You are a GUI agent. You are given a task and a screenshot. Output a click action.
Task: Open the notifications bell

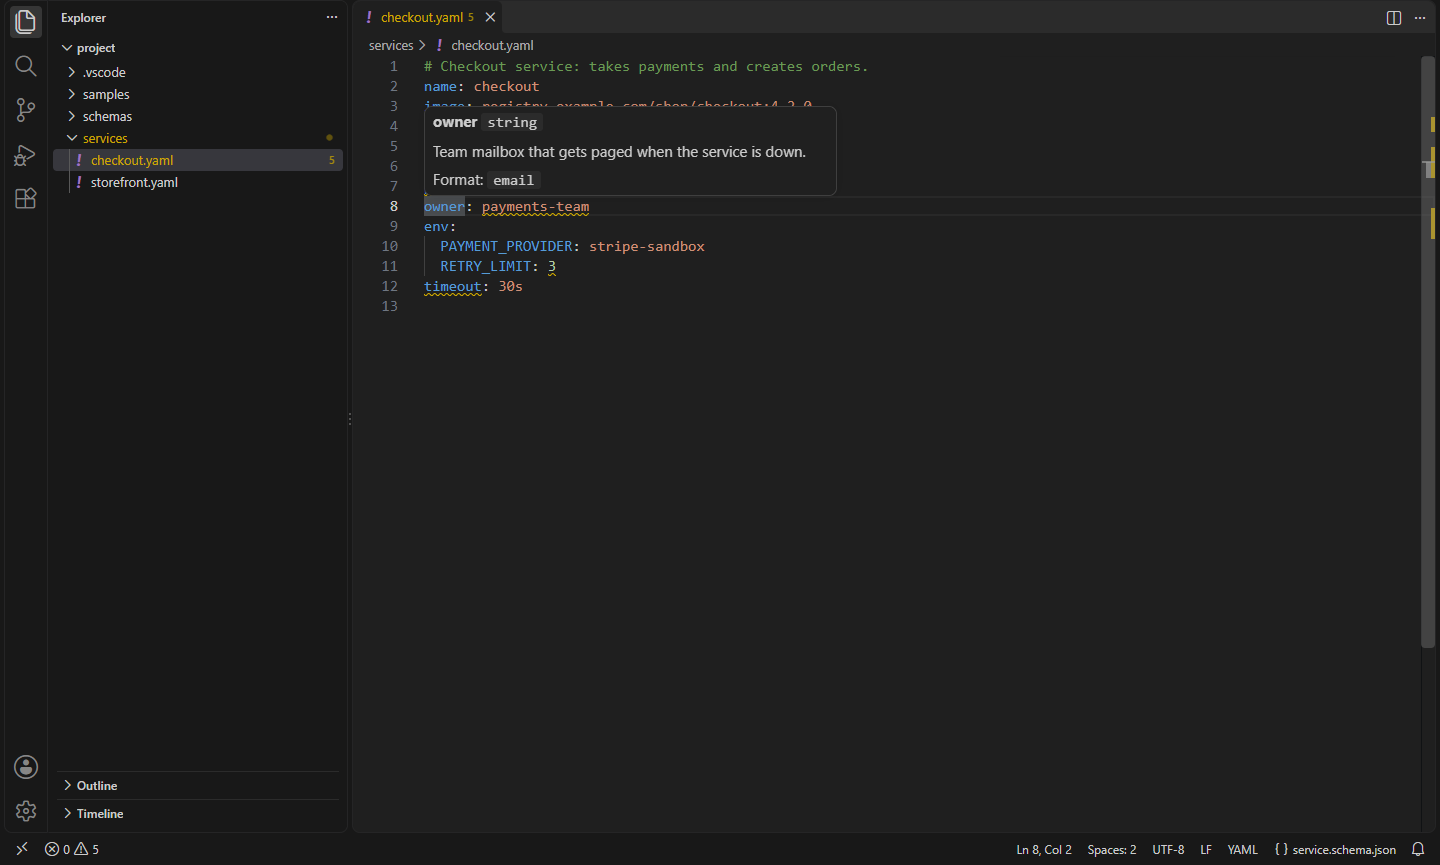1418,849
